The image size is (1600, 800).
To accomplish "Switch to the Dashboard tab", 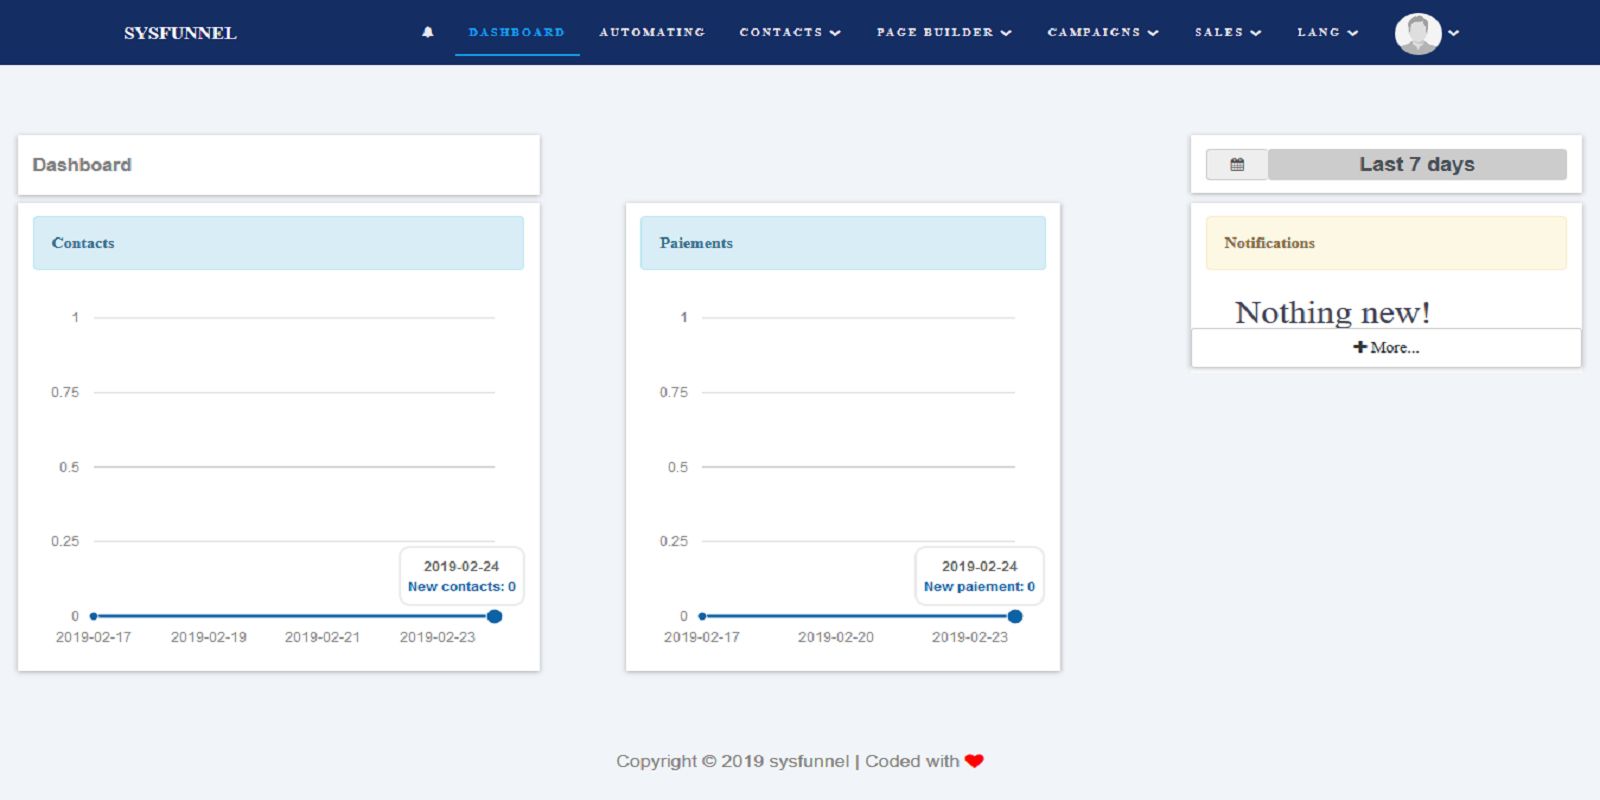I will point(516,32).
